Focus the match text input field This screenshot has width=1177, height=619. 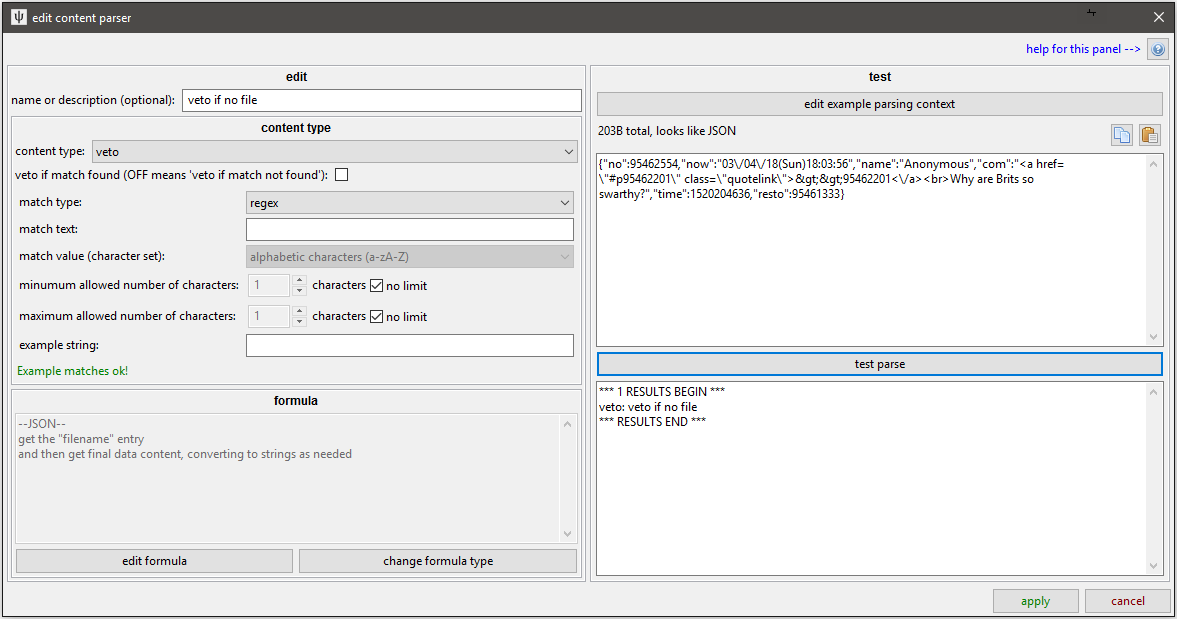(x=410, y=230)
